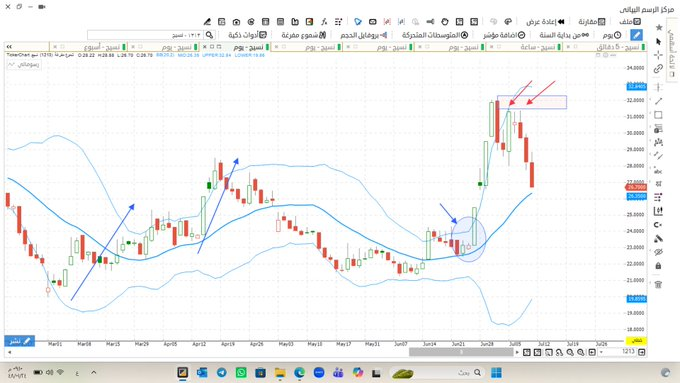Viewport: 680px width, 383px height.
Task: Select the trend line drawing tool
Action: 658,101
